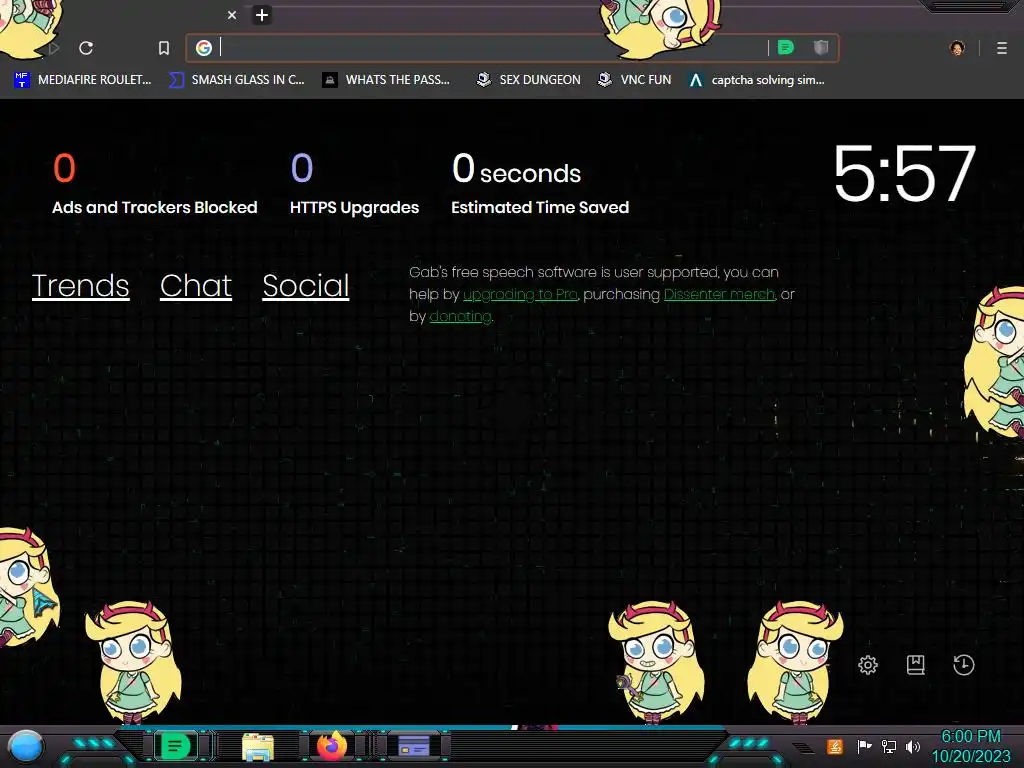Open the Social link
The height and width of the screenshot is (768, 1024).
click(306, 286)
